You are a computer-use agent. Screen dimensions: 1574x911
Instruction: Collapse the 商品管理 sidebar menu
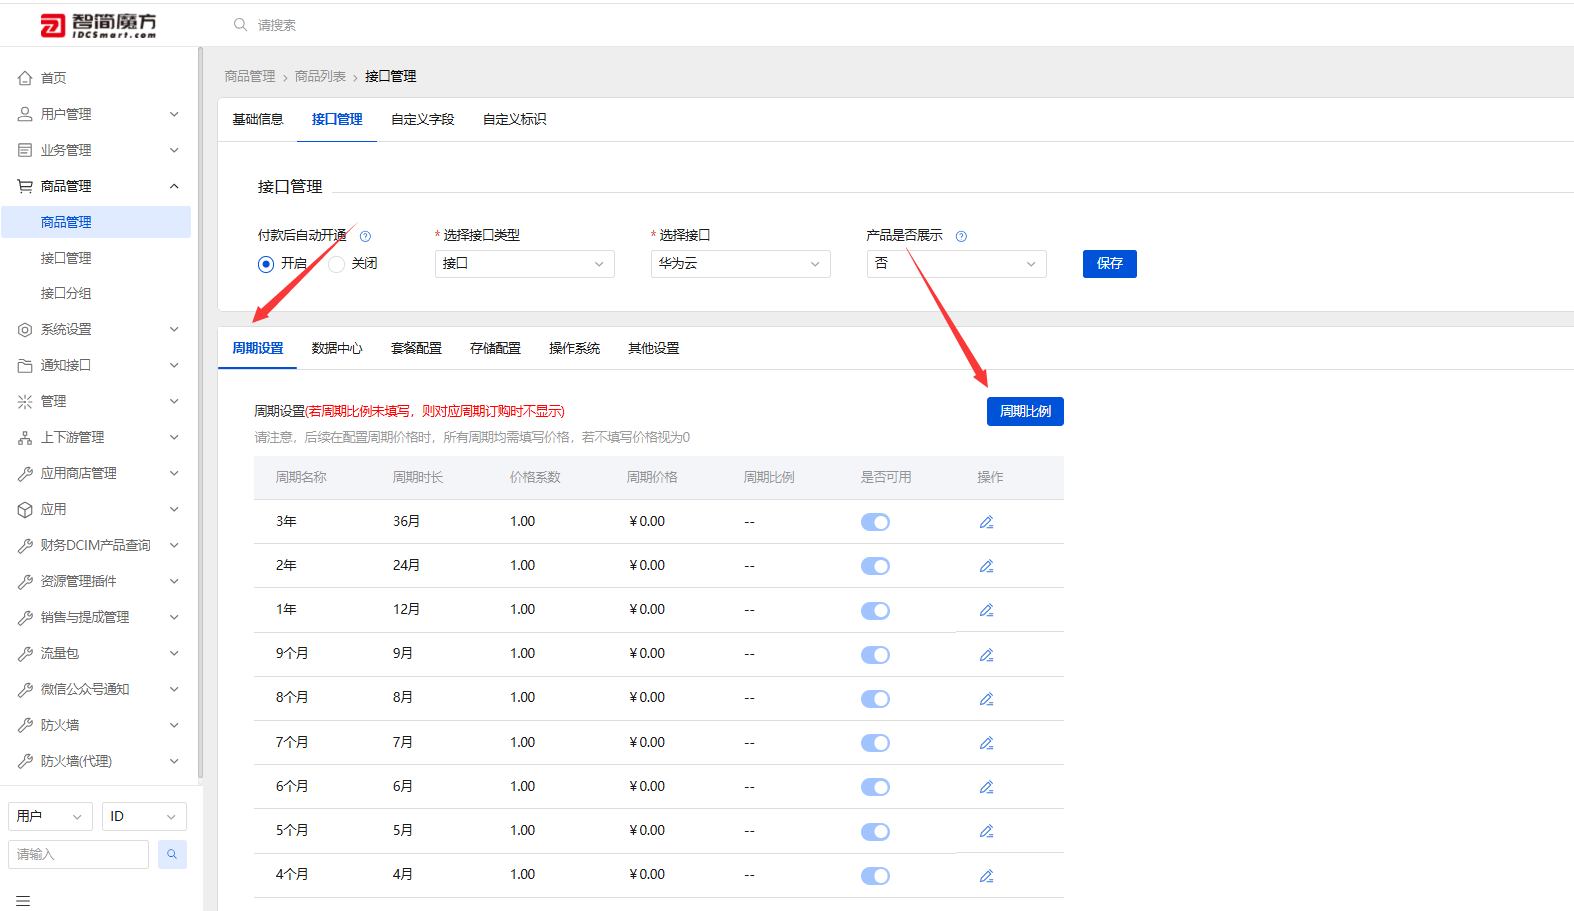[174, 186]
